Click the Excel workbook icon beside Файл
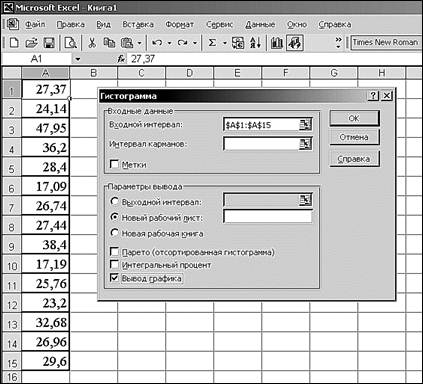The width and height of the screenshot is (423, 384). tap(13, 24)
